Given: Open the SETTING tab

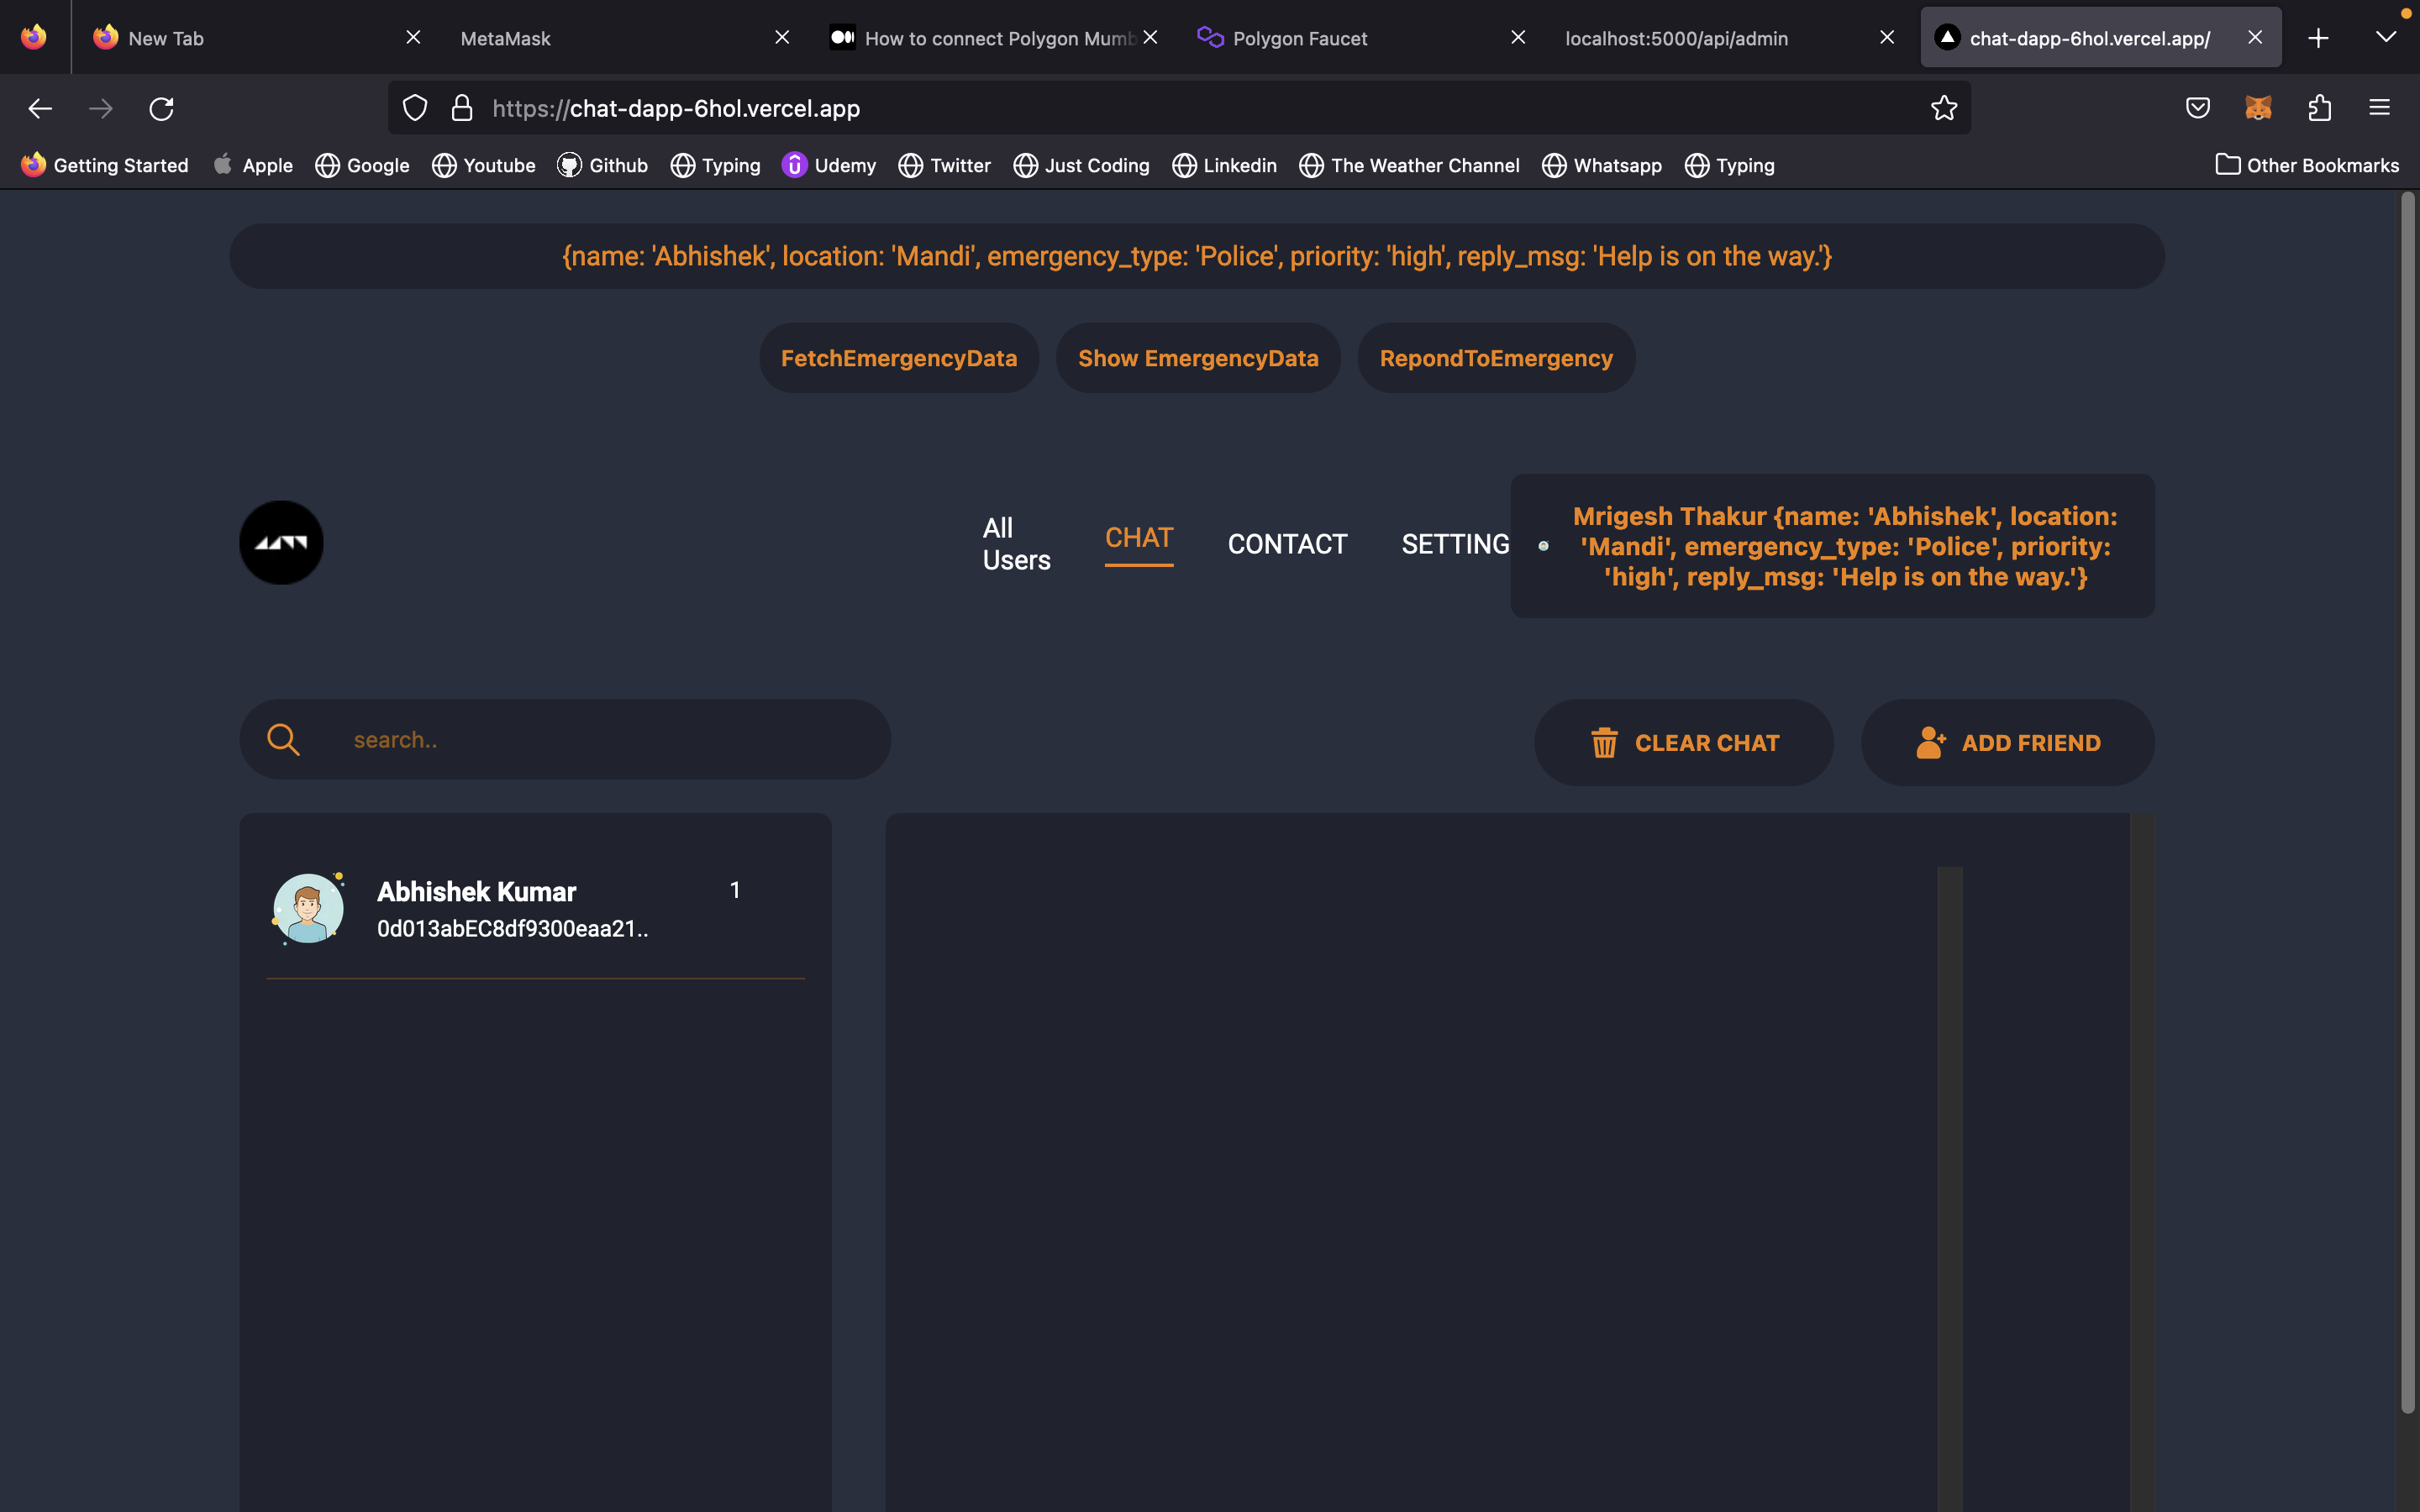Looking at the screenshot, I should point(1455,544).
